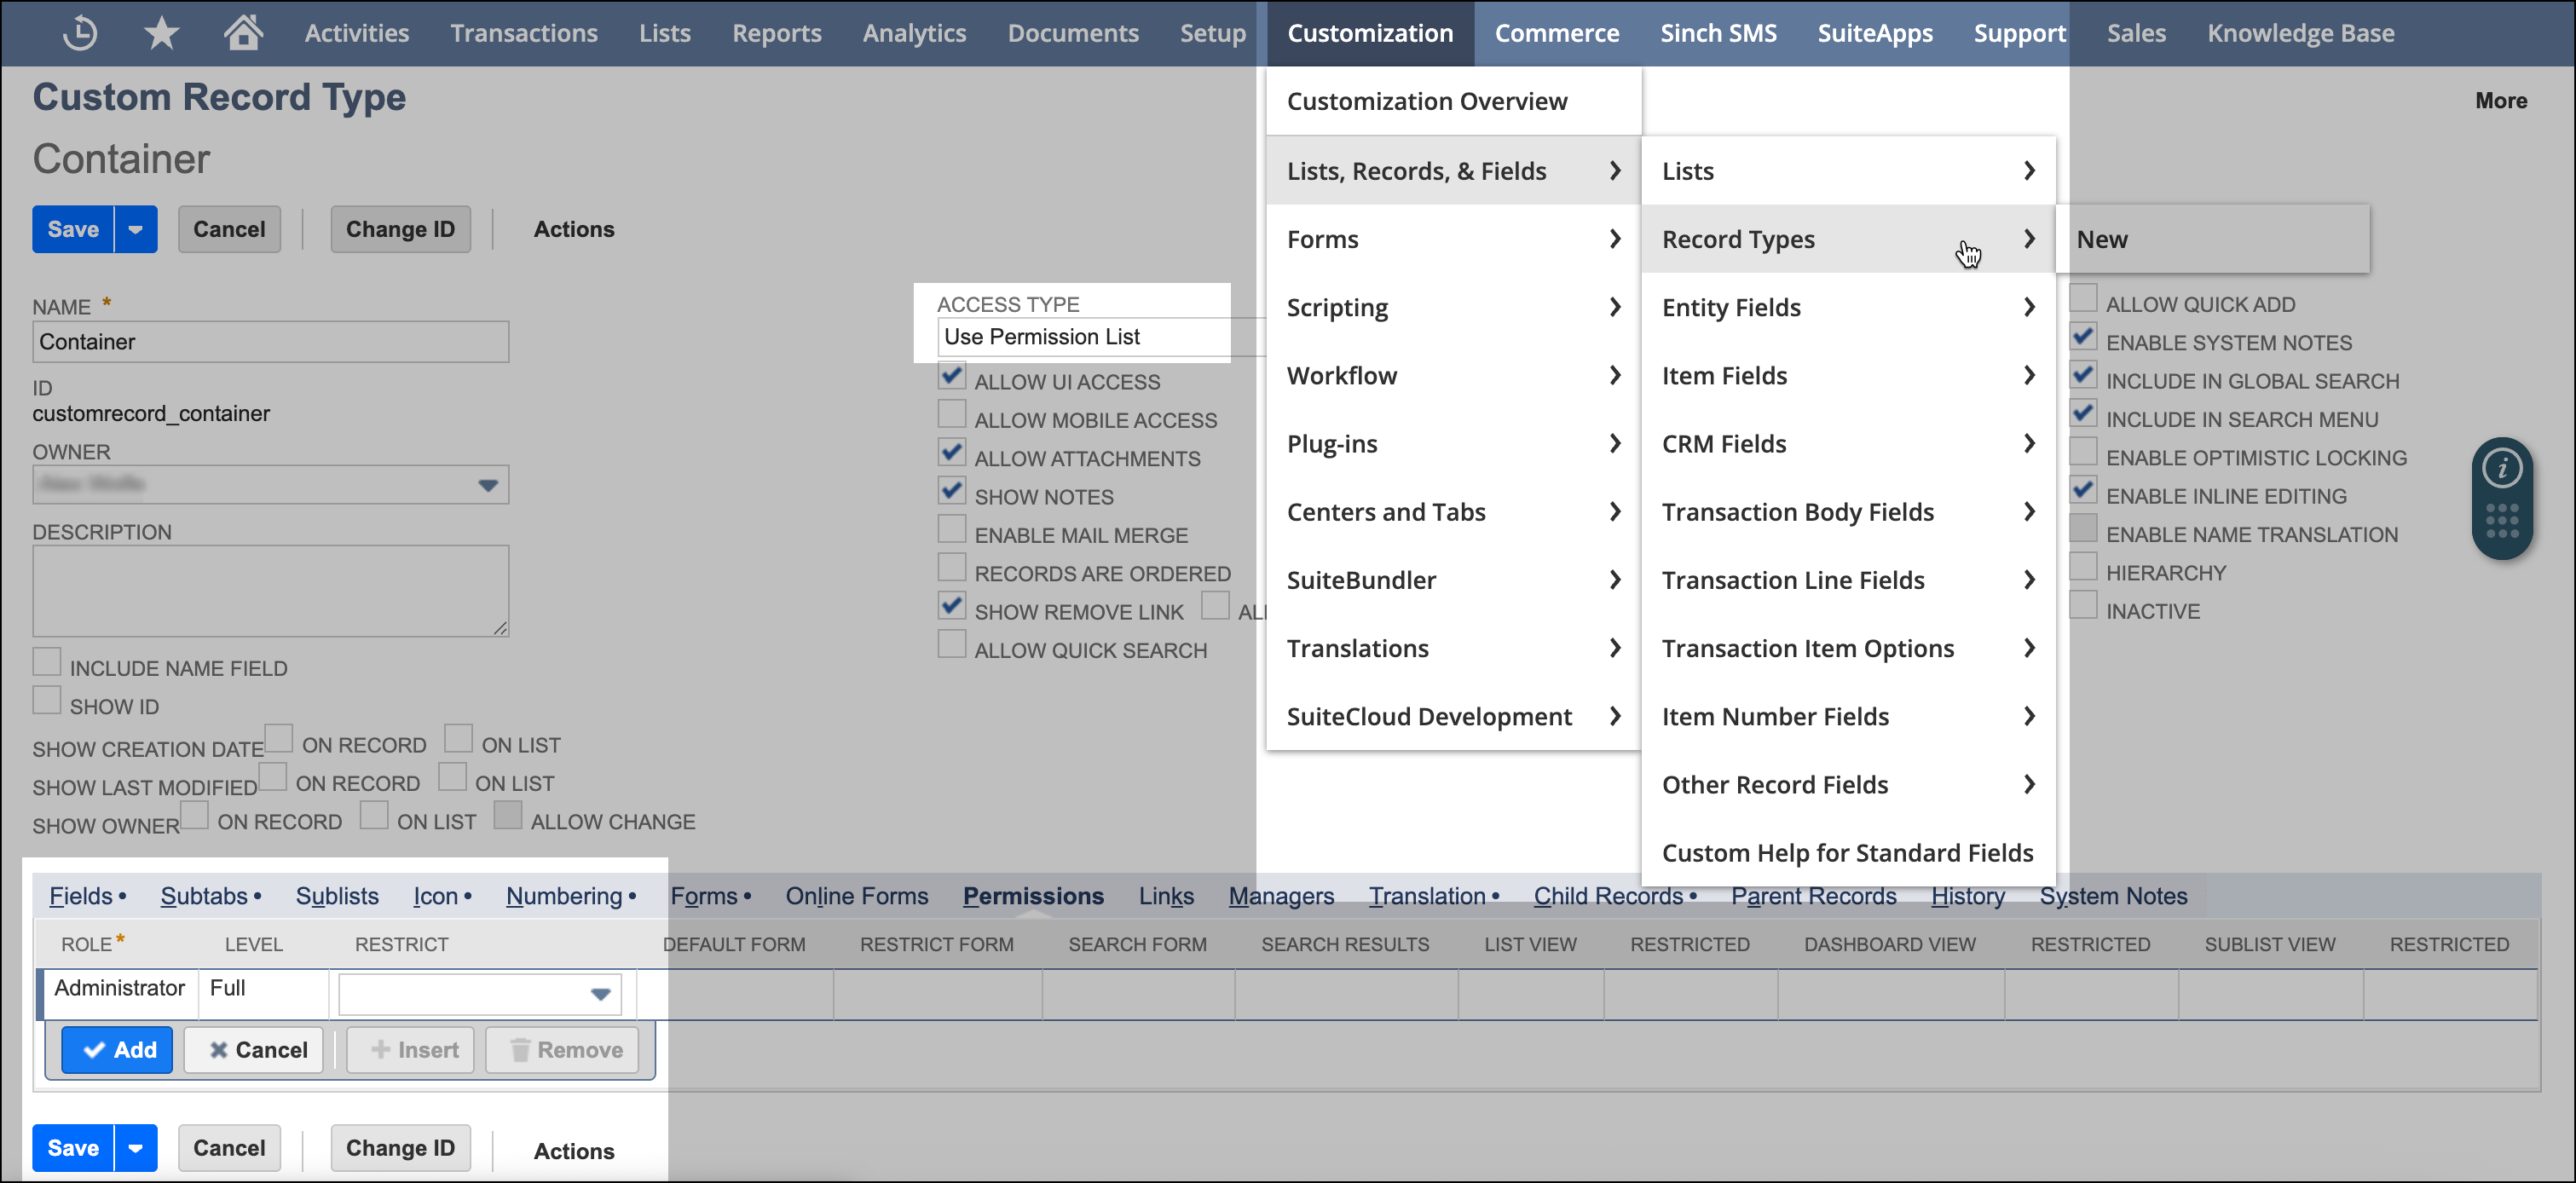
Task: Open the Recent Records clock icon
Action: [x=80, y=33]
